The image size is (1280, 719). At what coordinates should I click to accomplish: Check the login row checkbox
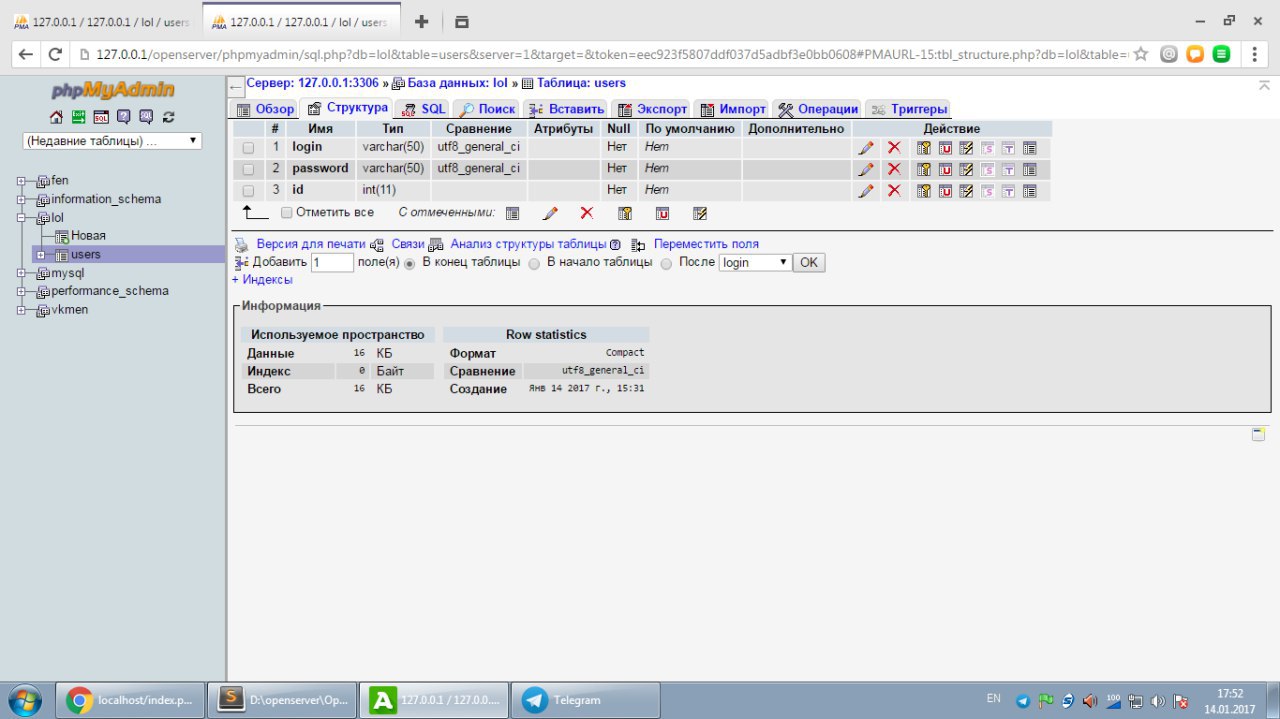pos(248,148)
